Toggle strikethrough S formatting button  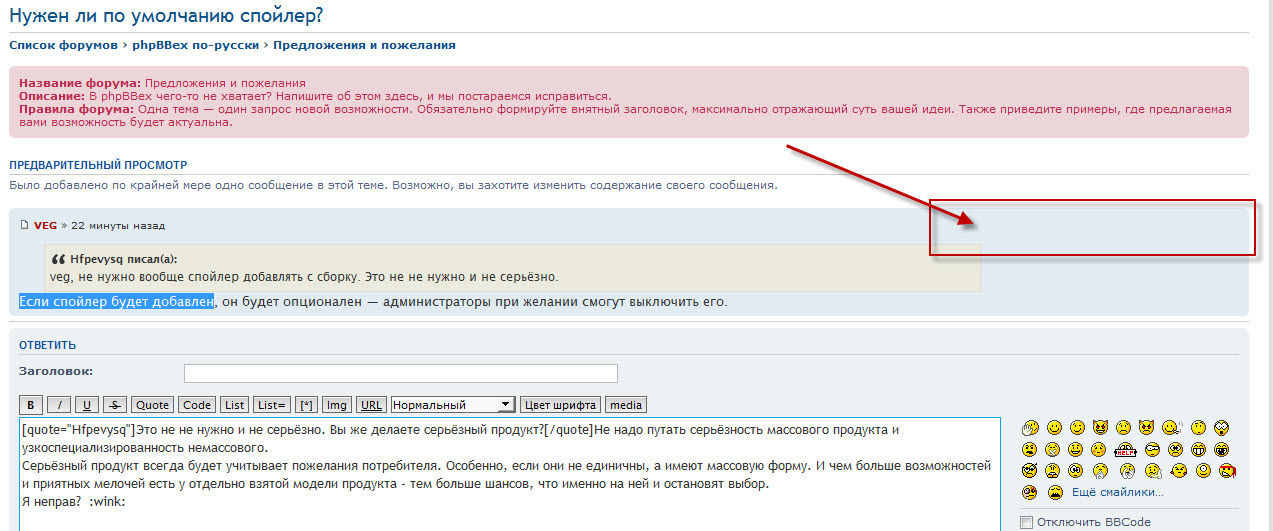115,405
